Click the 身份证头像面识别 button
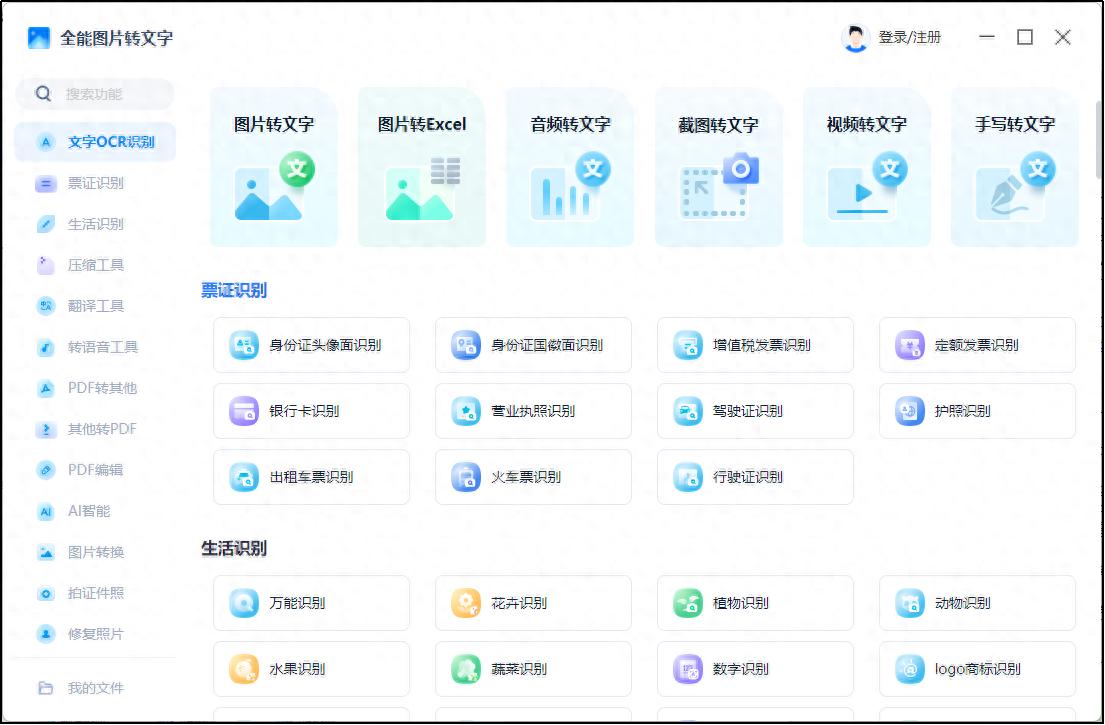The image size is (1105, 725). point(311,345)
